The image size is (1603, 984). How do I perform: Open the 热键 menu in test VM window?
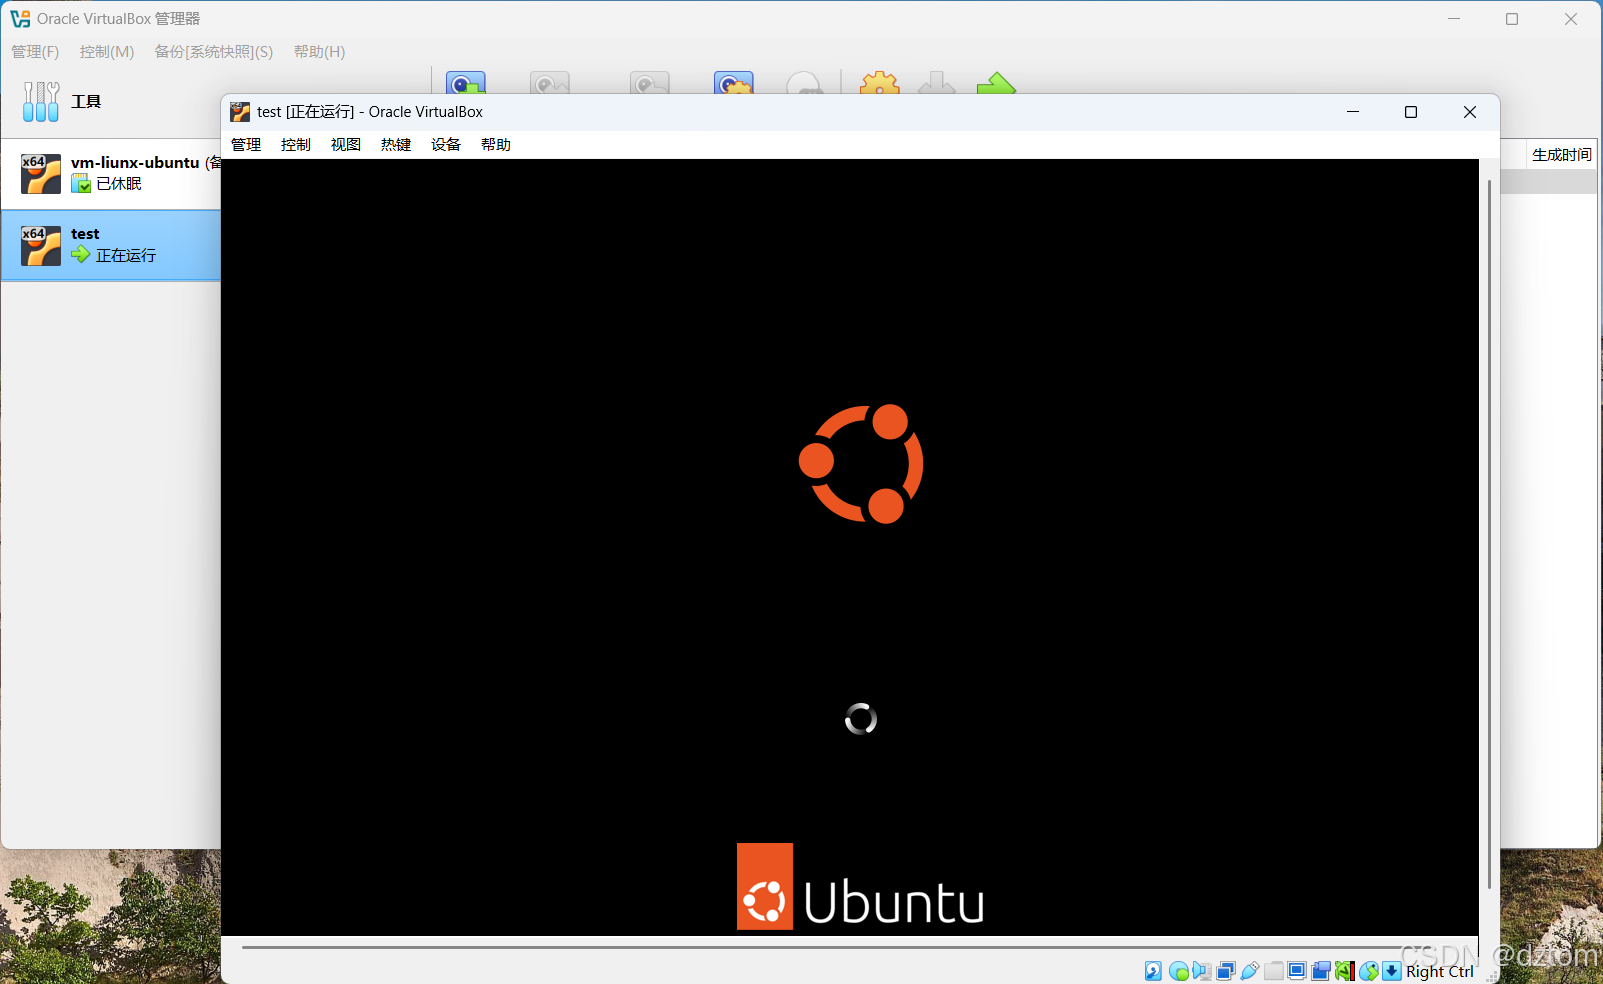coord(396,144)
